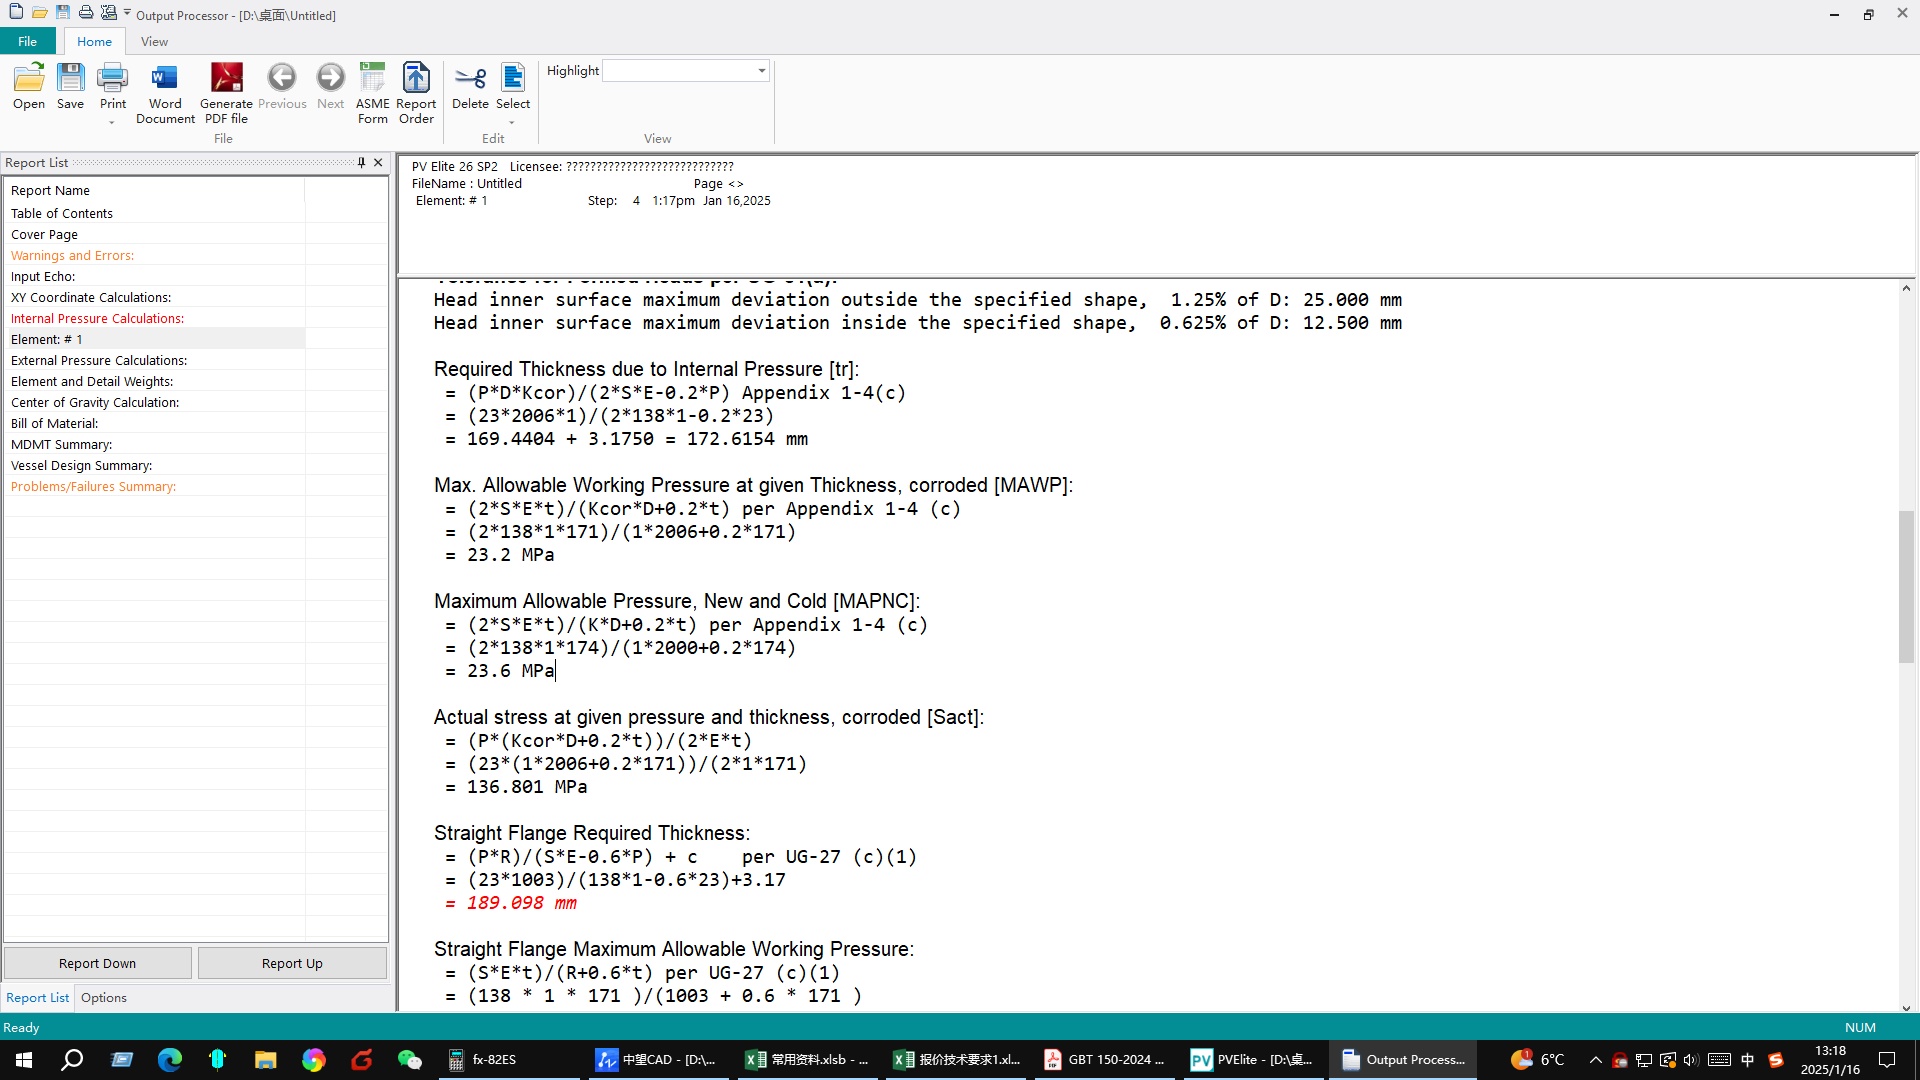Screen dimensions: 1920x1080
Task: Click quick access open folder icon
Action: coord(39,13)
